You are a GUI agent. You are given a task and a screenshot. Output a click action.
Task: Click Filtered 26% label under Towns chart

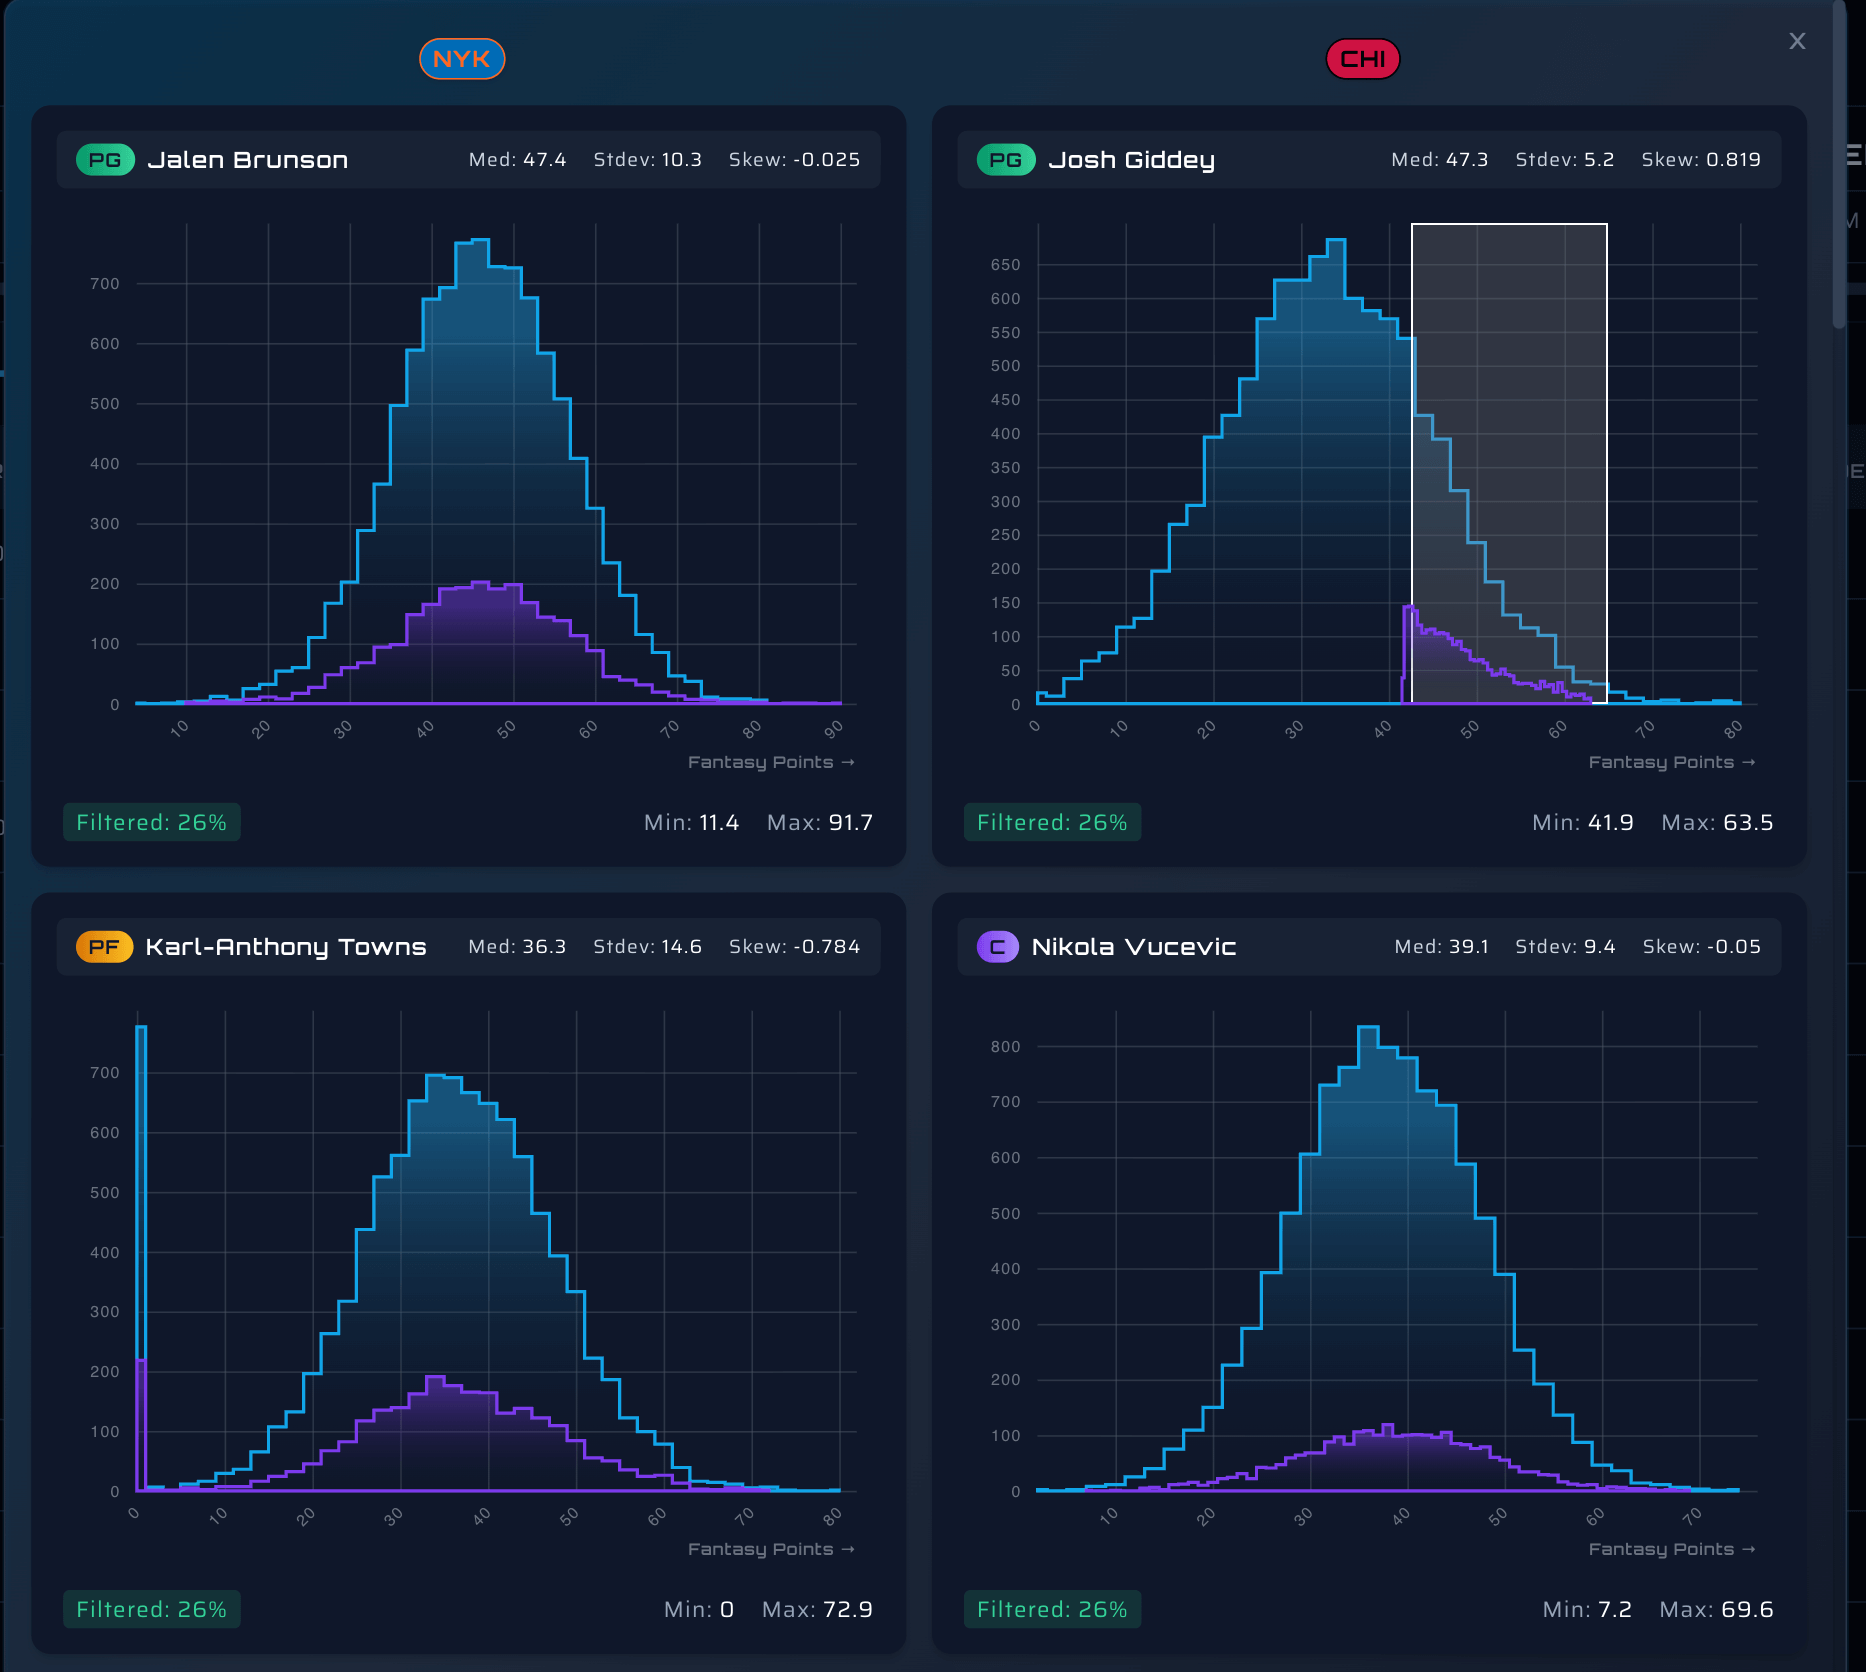152,1609
